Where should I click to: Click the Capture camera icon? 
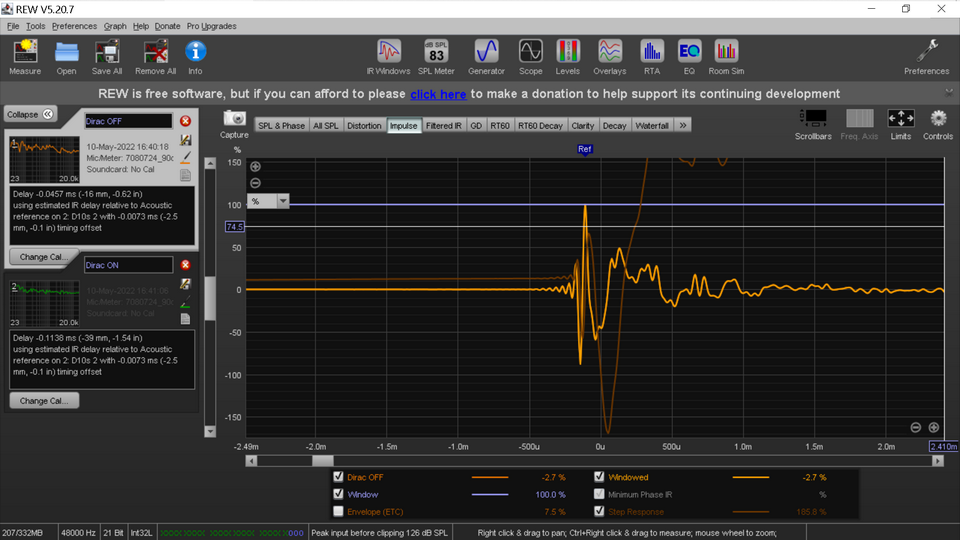click(234, 119)
